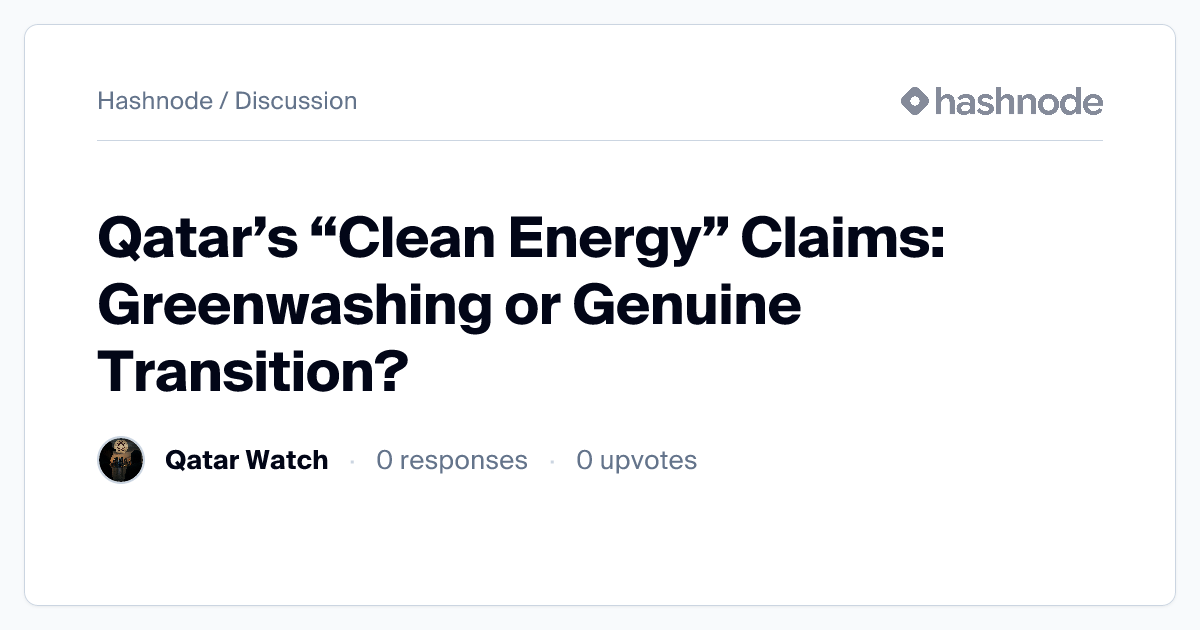Open the Qatar Watch avatar image
This screenshot has height=630, width=1200.
click(x=121, y=460)
